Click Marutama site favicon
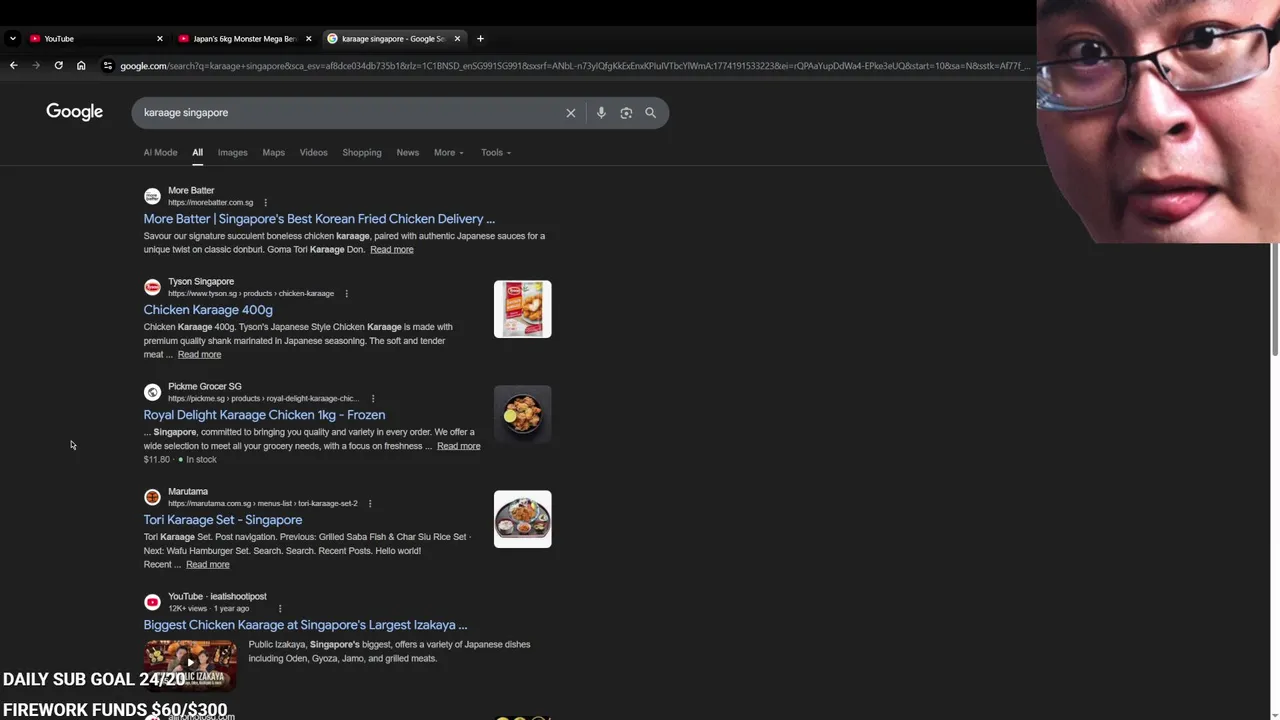This screenshot has width=1280, height=720. click(x=152, y=497)
